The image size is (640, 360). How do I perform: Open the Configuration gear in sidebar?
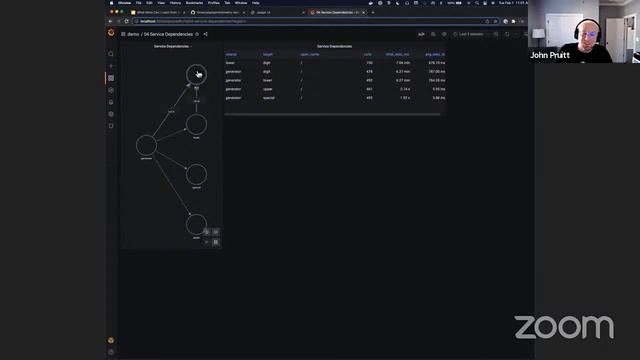111,114
